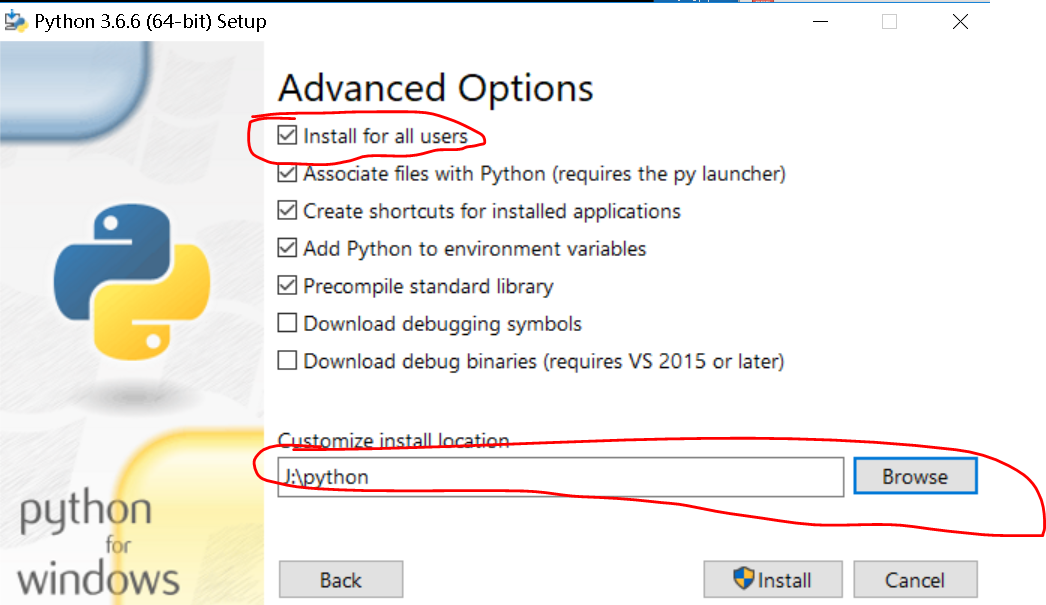This screenshot has width=1046, height=605.
Task: Click the Python setup title bar icon
Action: coord(15,21)
